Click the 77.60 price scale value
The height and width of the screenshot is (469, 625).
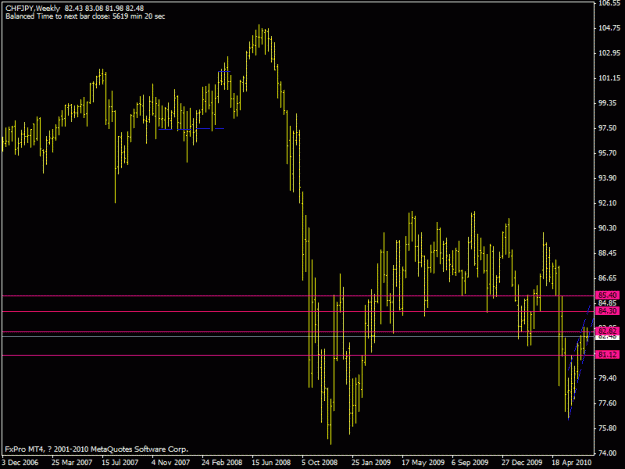[609, 403]
